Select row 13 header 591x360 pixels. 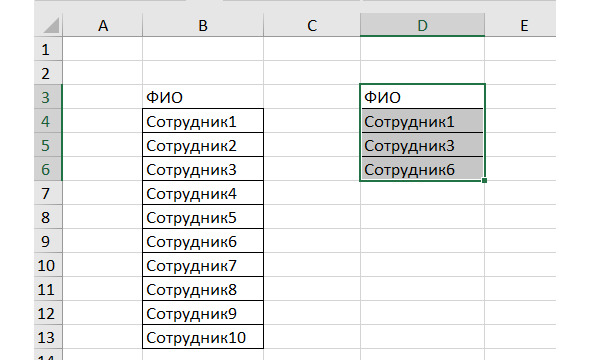(x=48, y=337)
